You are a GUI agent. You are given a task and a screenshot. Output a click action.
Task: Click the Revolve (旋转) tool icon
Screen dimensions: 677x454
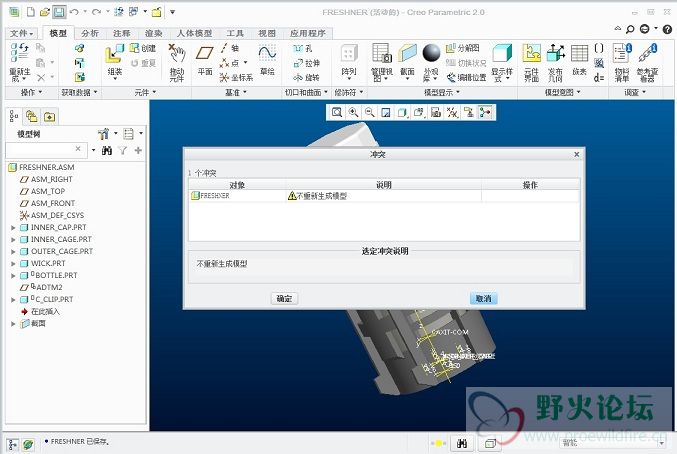pos(306,78)
